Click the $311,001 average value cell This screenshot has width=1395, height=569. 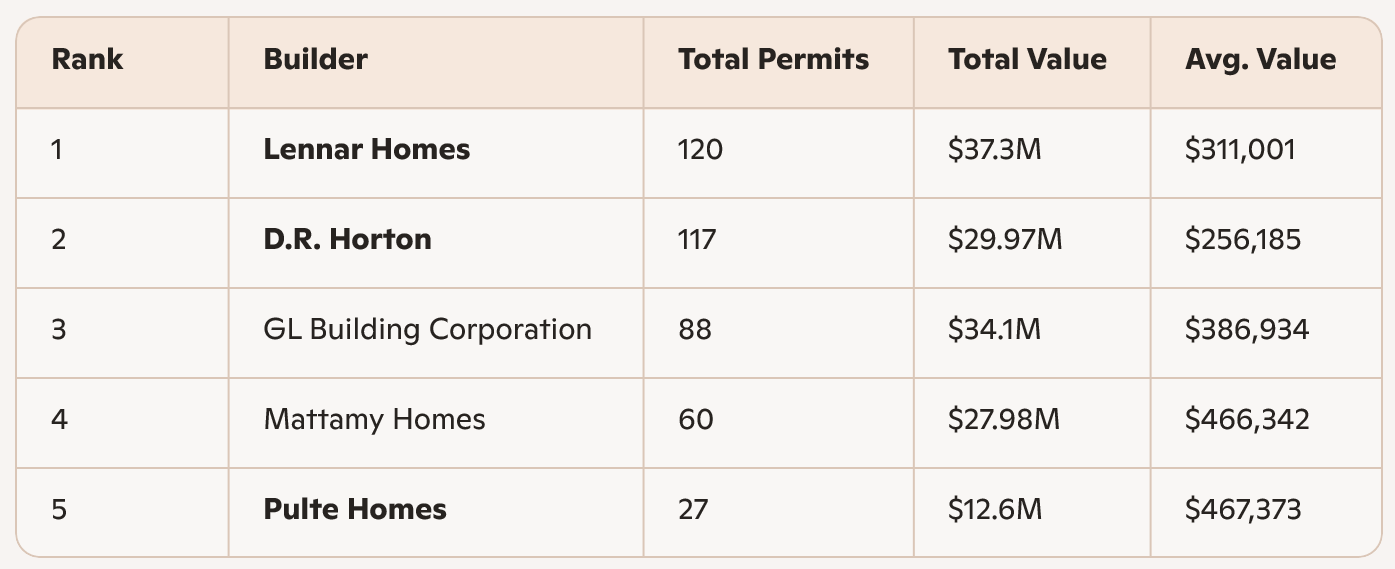click(x=1240, y=150)
